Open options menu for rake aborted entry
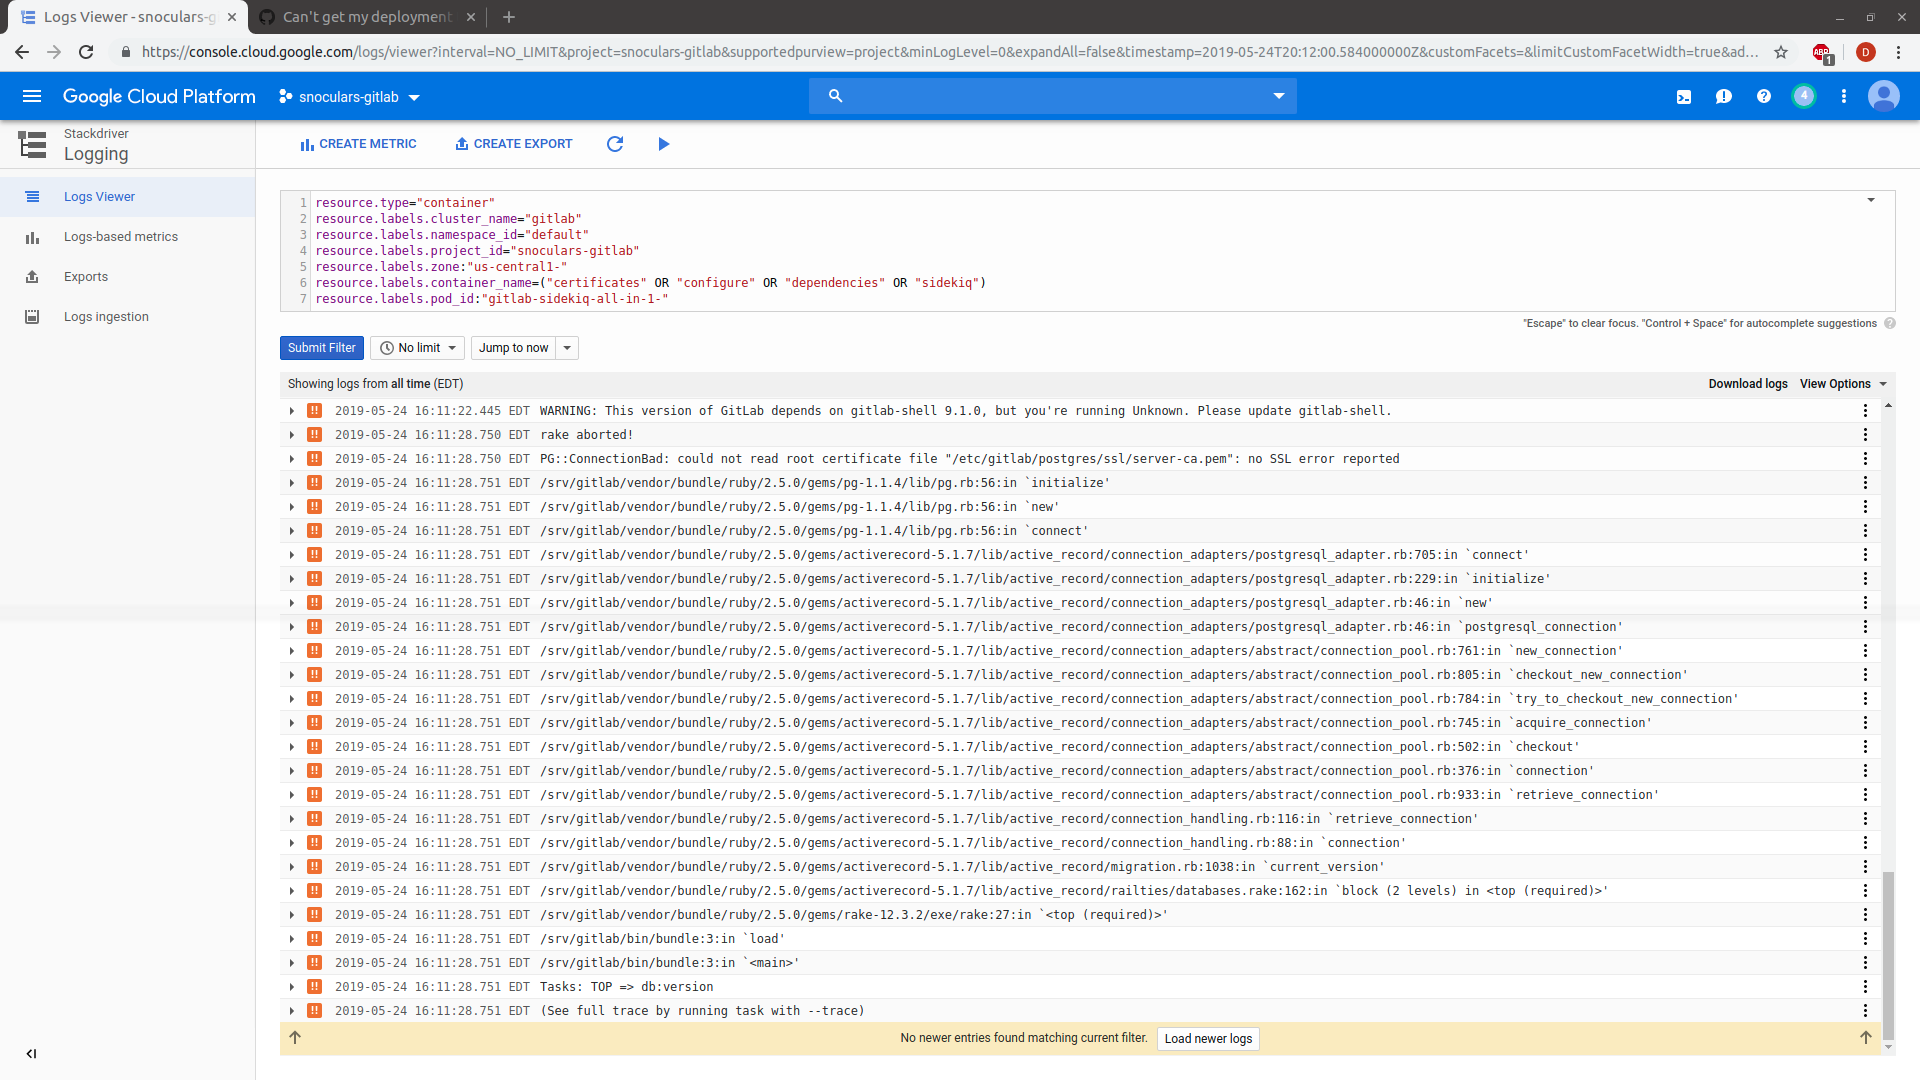Viewport: 1920px width, 1080px height. tap(1865, 435)
